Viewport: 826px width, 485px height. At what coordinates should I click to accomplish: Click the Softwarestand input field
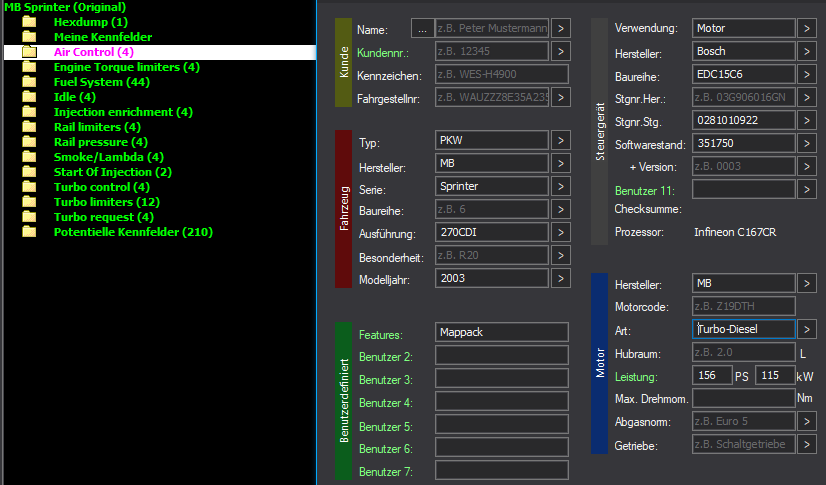pos(743,144)
